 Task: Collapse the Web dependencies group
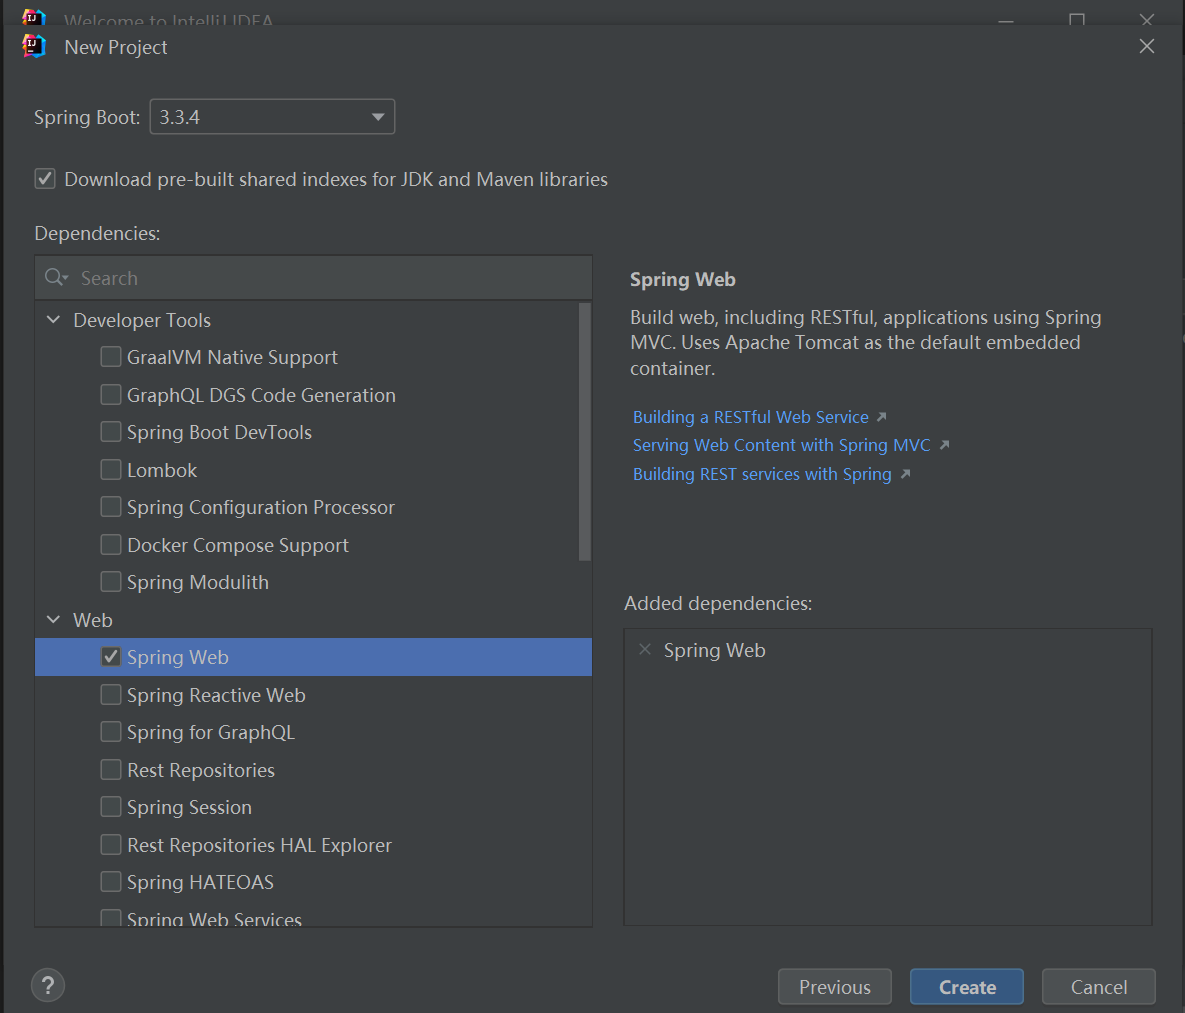[x=54, y=620]
